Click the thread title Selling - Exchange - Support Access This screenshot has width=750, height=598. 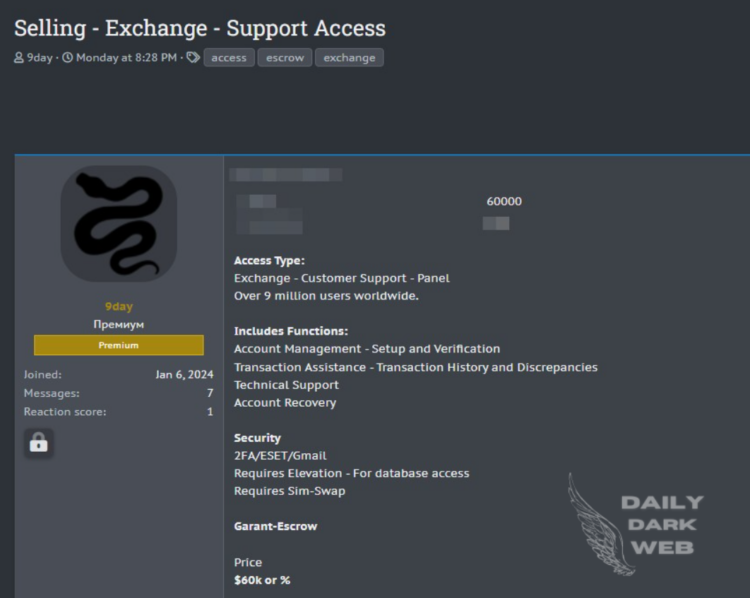tap(200, 28)
